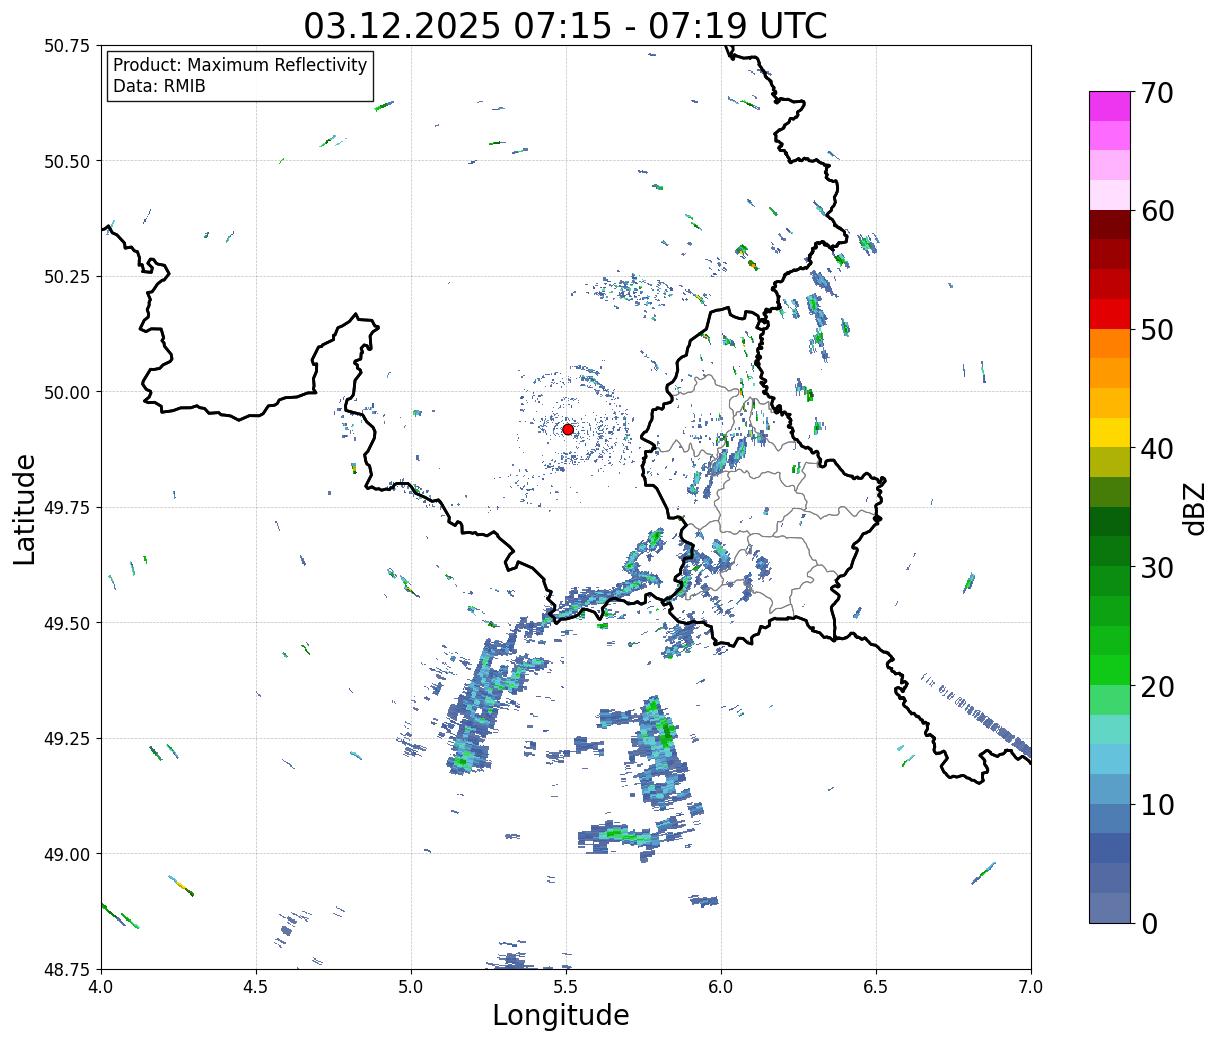
Task: Click the bottom grey-blue colorbar swatch at 0
Action: coord(1110,908)
